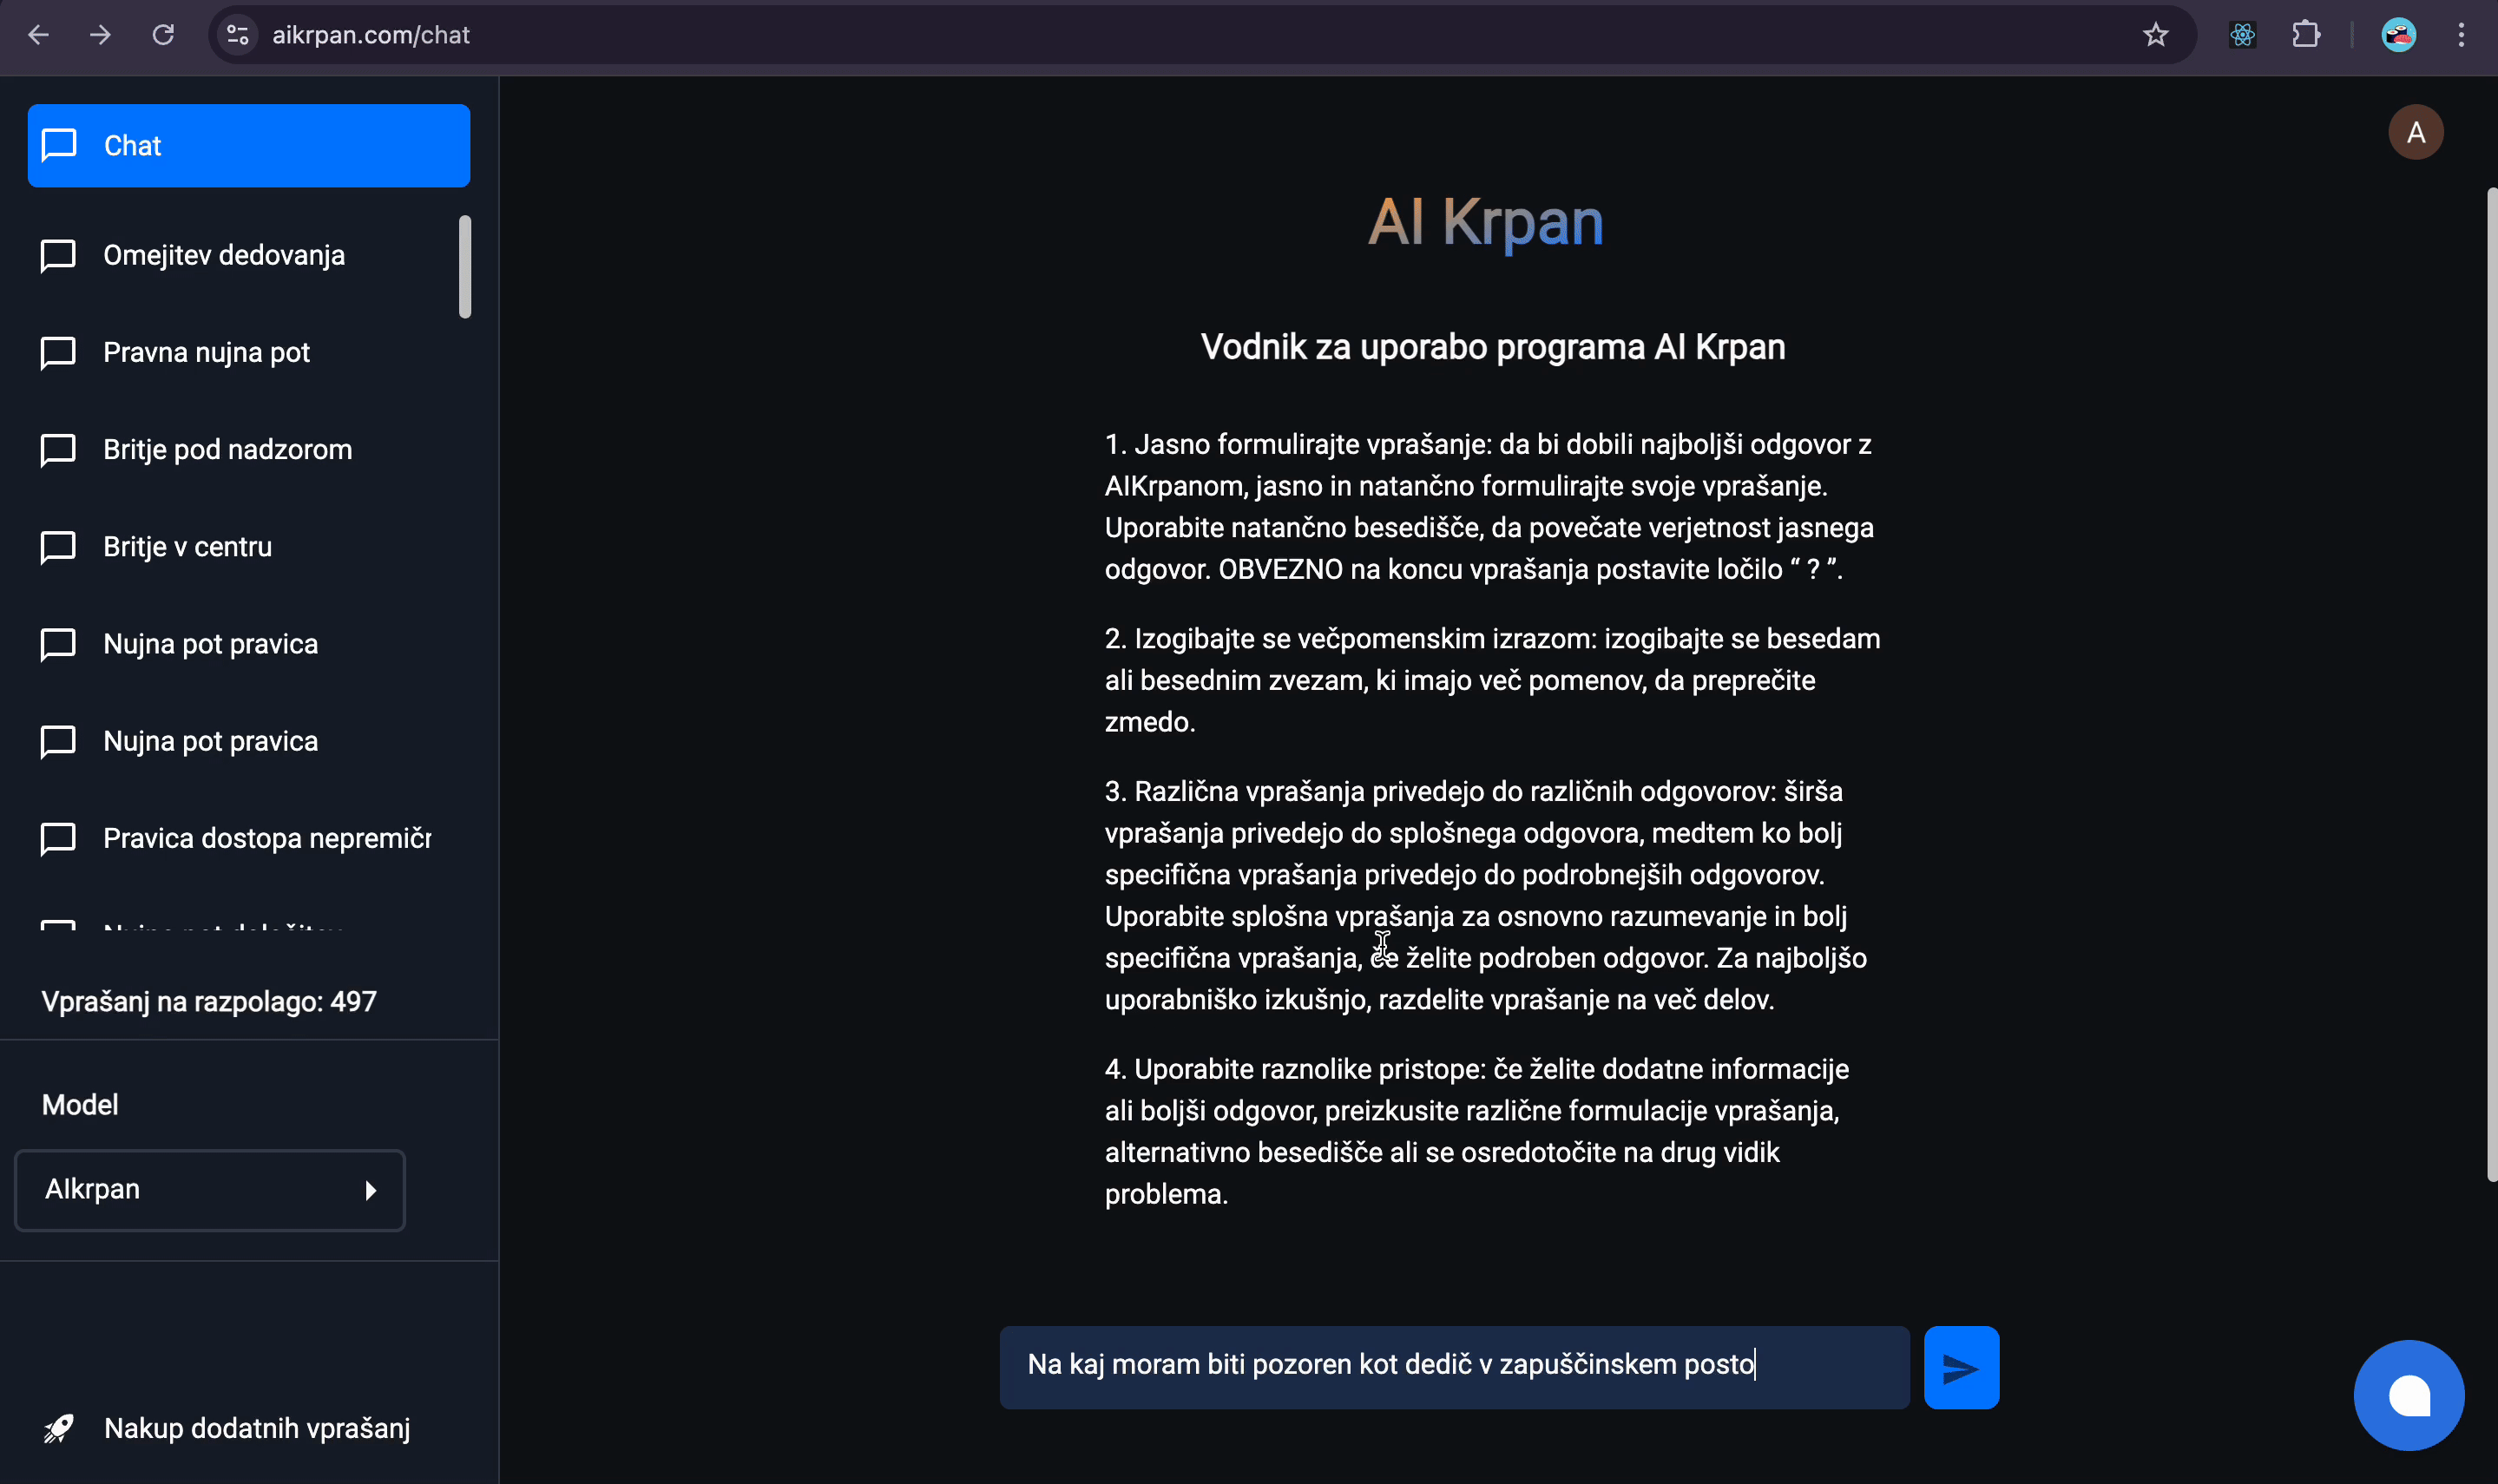Expand the AIkrpan model dropdown

pos(209,1189)
